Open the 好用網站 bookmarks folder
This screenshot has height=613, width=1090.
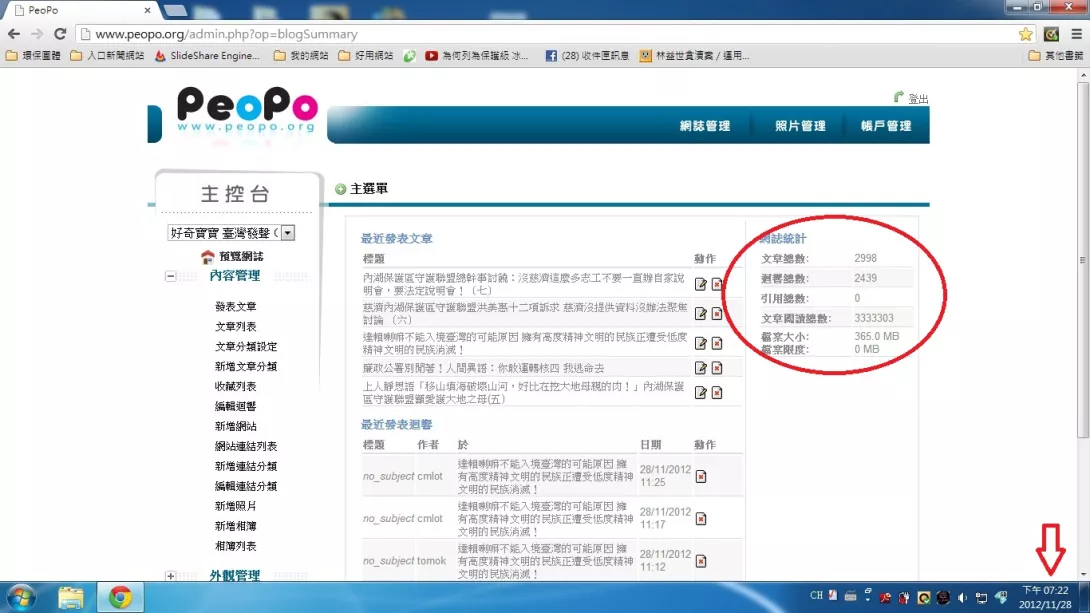(x=366, y=56)
